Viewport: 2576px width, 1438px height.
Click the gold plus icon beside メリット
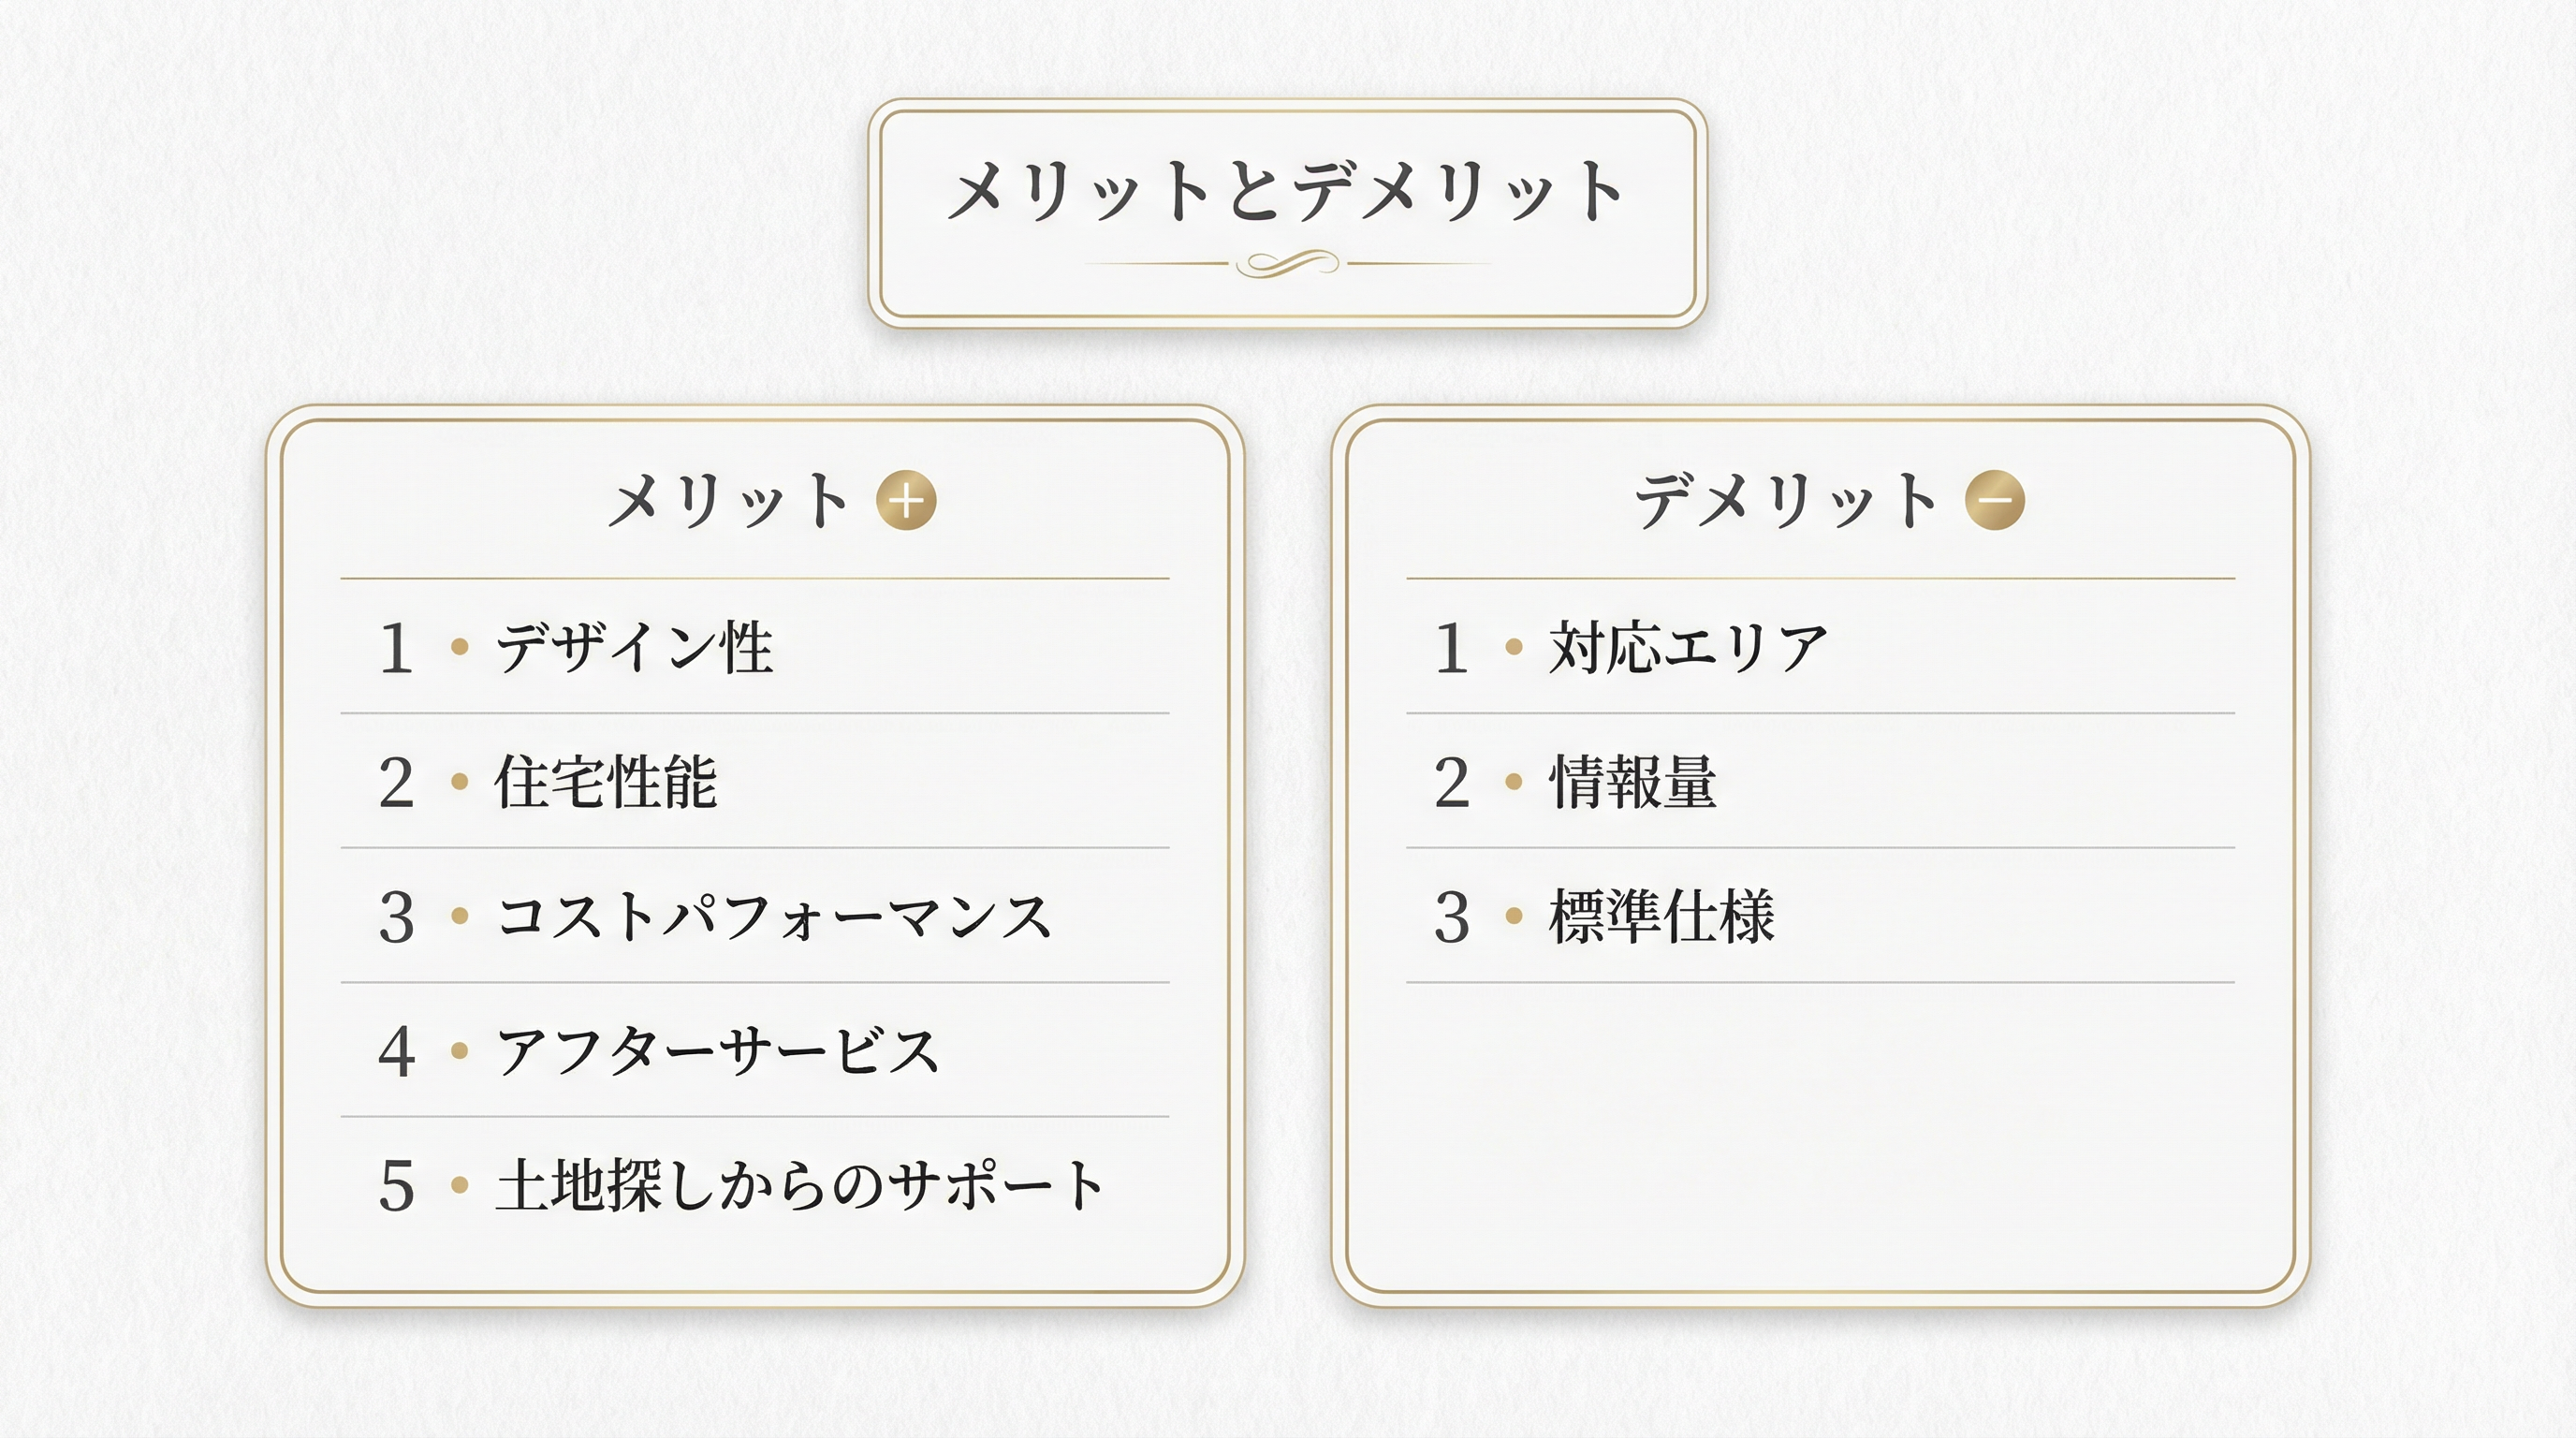906,501
